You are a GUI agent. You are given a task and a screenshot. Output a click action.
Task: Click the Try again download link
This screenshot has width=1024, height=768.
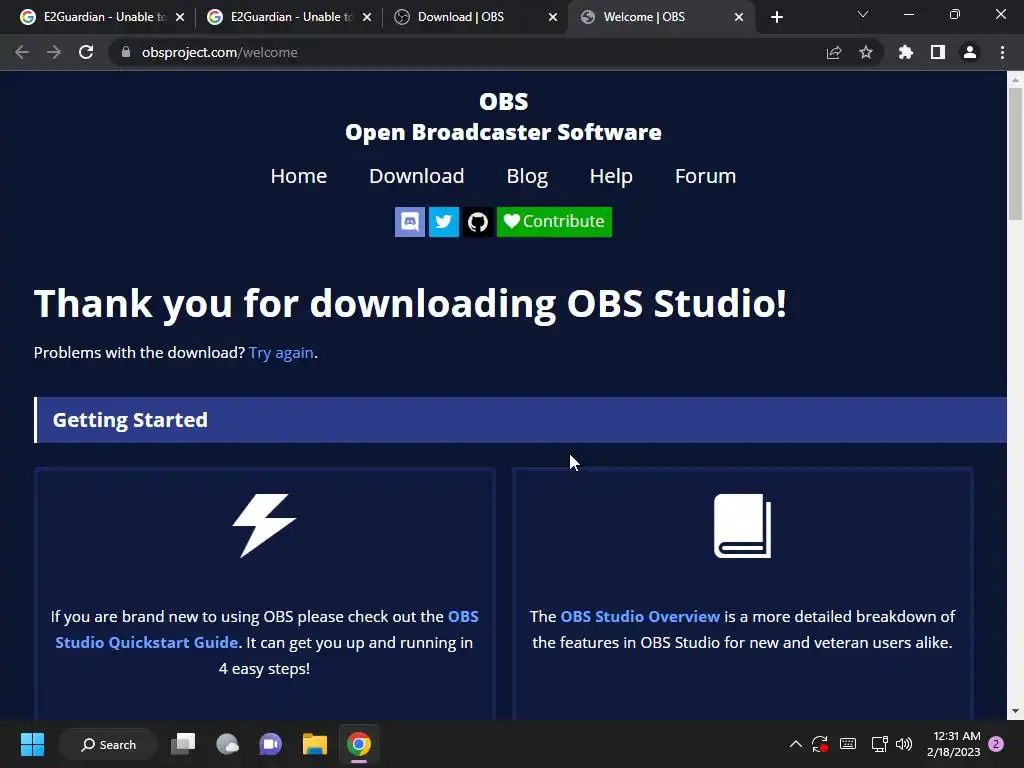click(281, 353)
